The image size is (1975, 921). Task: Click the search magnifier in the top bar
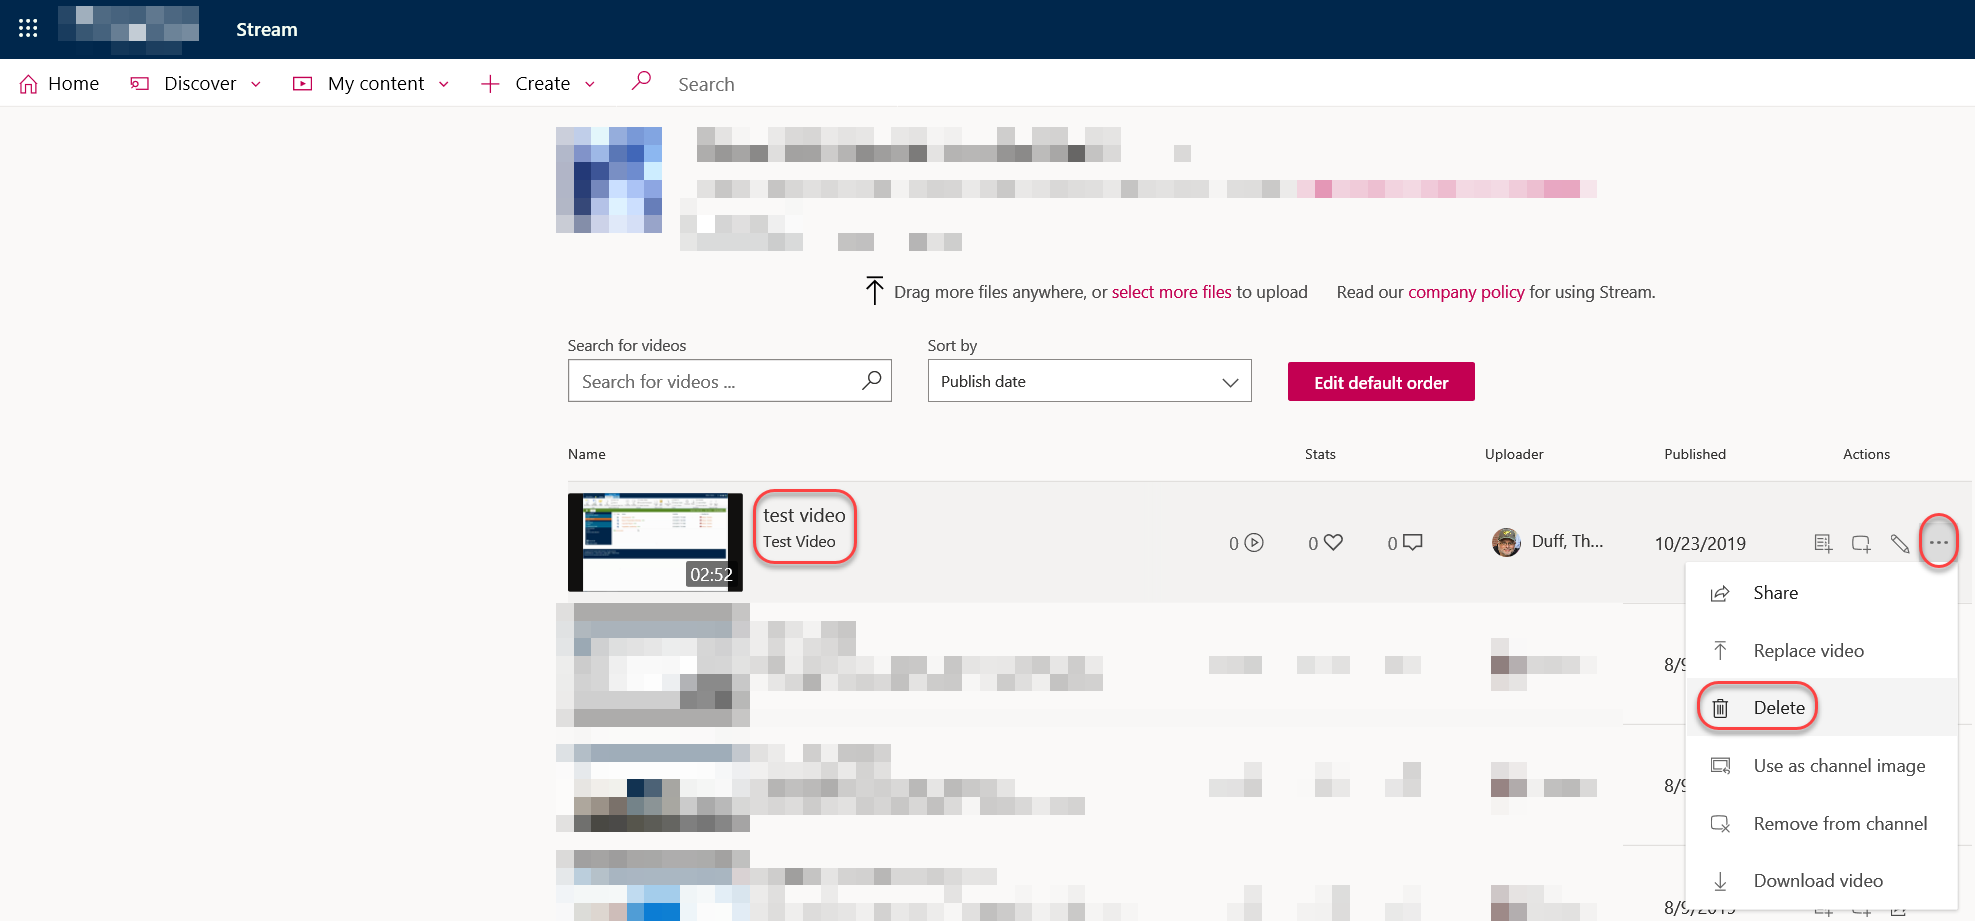coord(641,82)
